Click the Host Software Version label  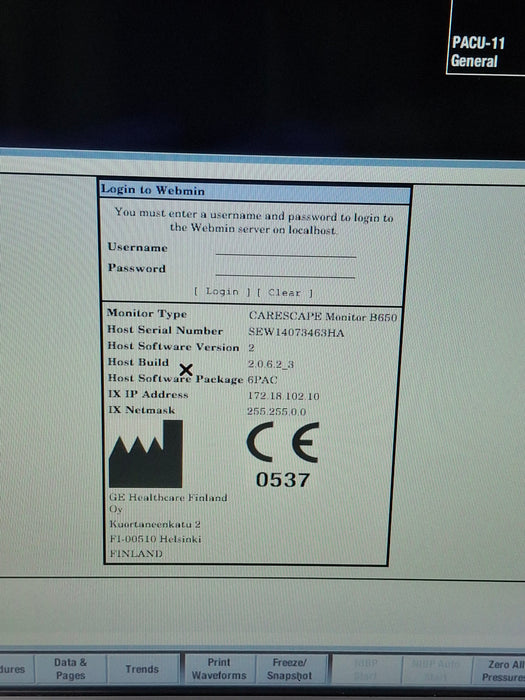coord(173,346)
